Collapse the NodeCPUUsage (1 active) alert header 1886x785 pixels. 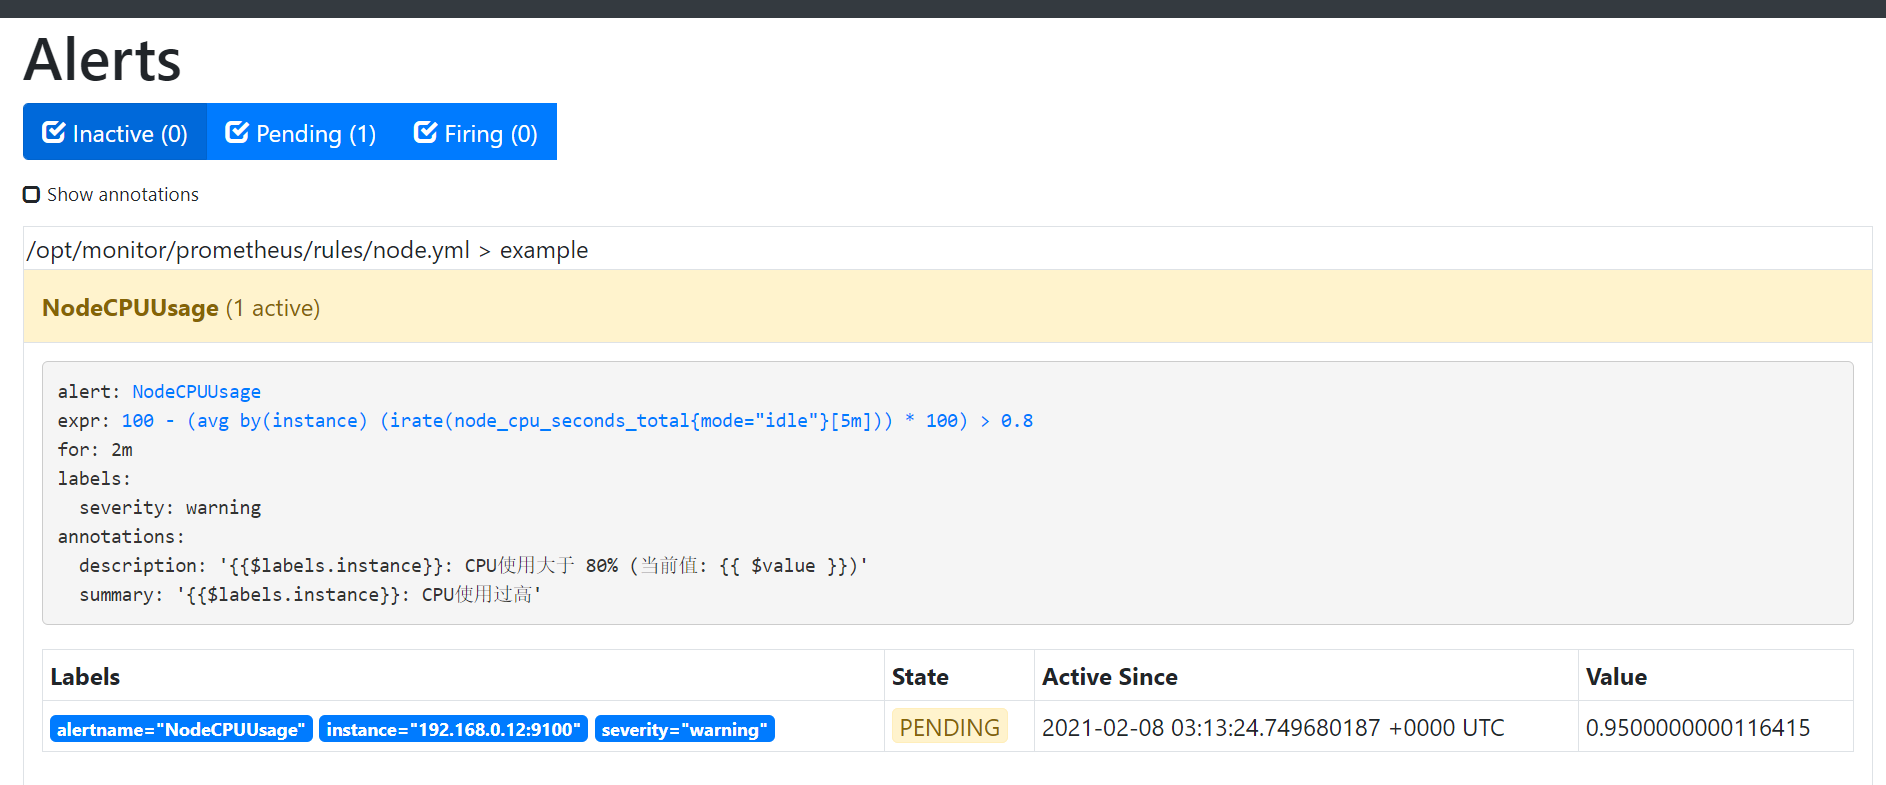coord(947,307)
